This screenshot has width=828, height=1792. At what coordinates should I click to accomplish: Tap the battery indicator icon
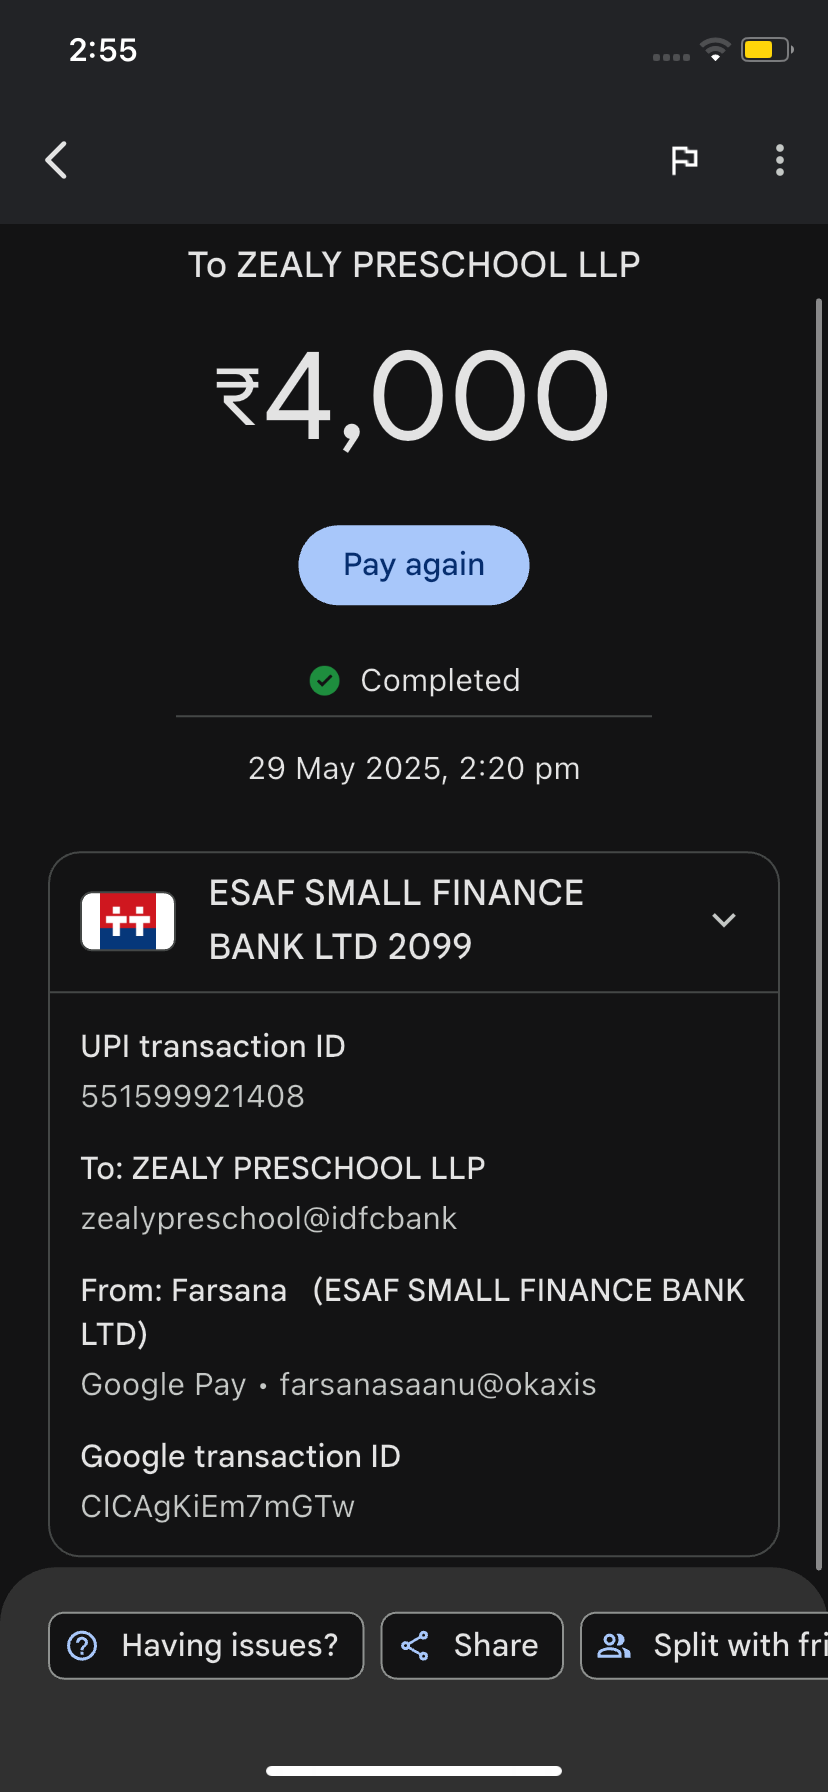pos(766,49)
